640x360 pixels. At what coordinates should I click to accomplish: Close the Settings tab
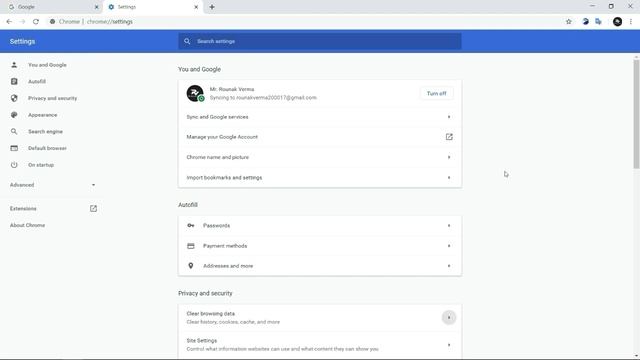(x=196, y=7)
